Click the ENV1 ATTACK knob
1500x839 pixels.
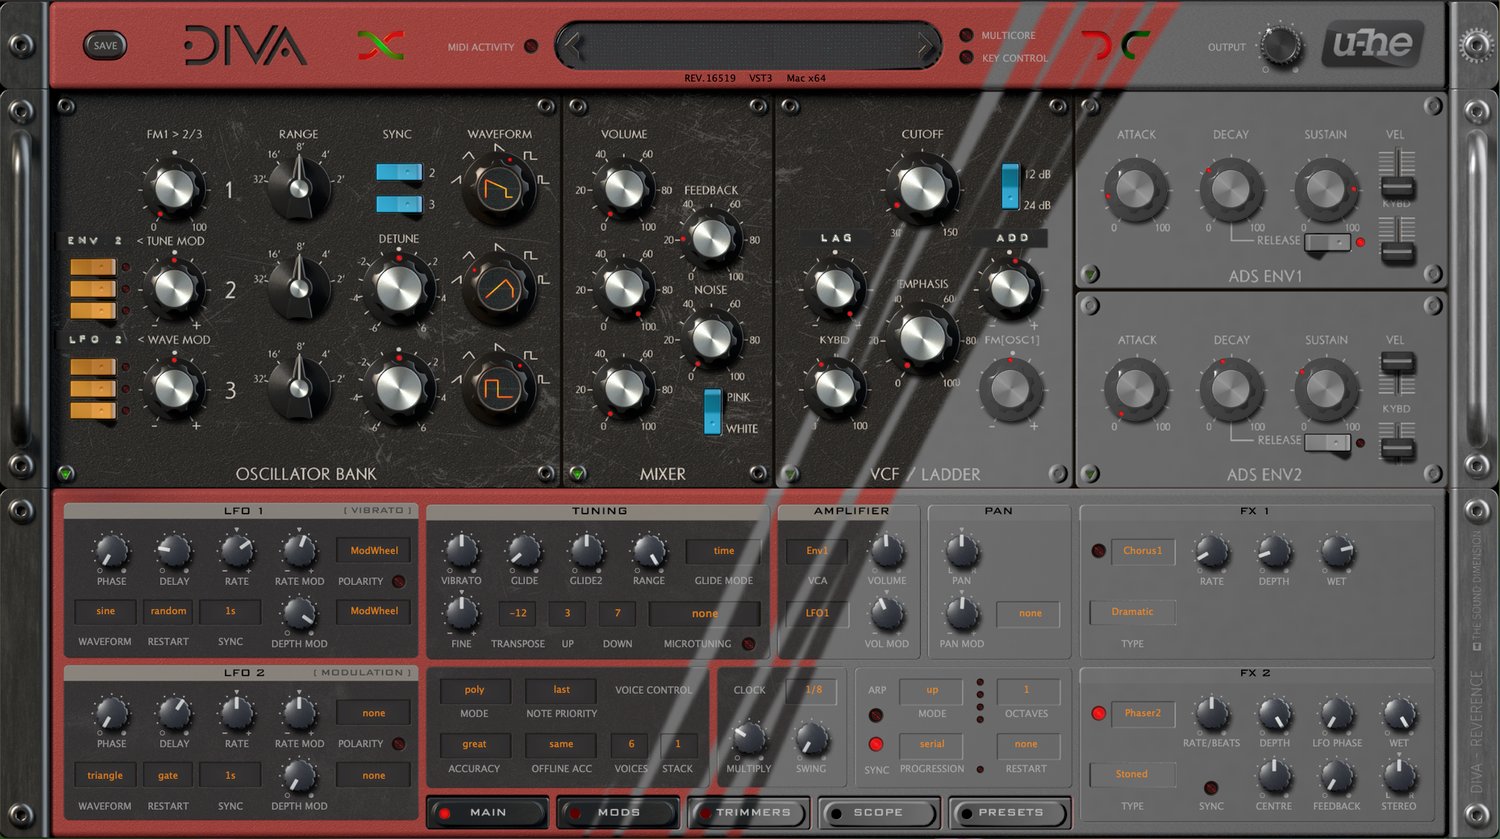click(x=1135, y=189)
